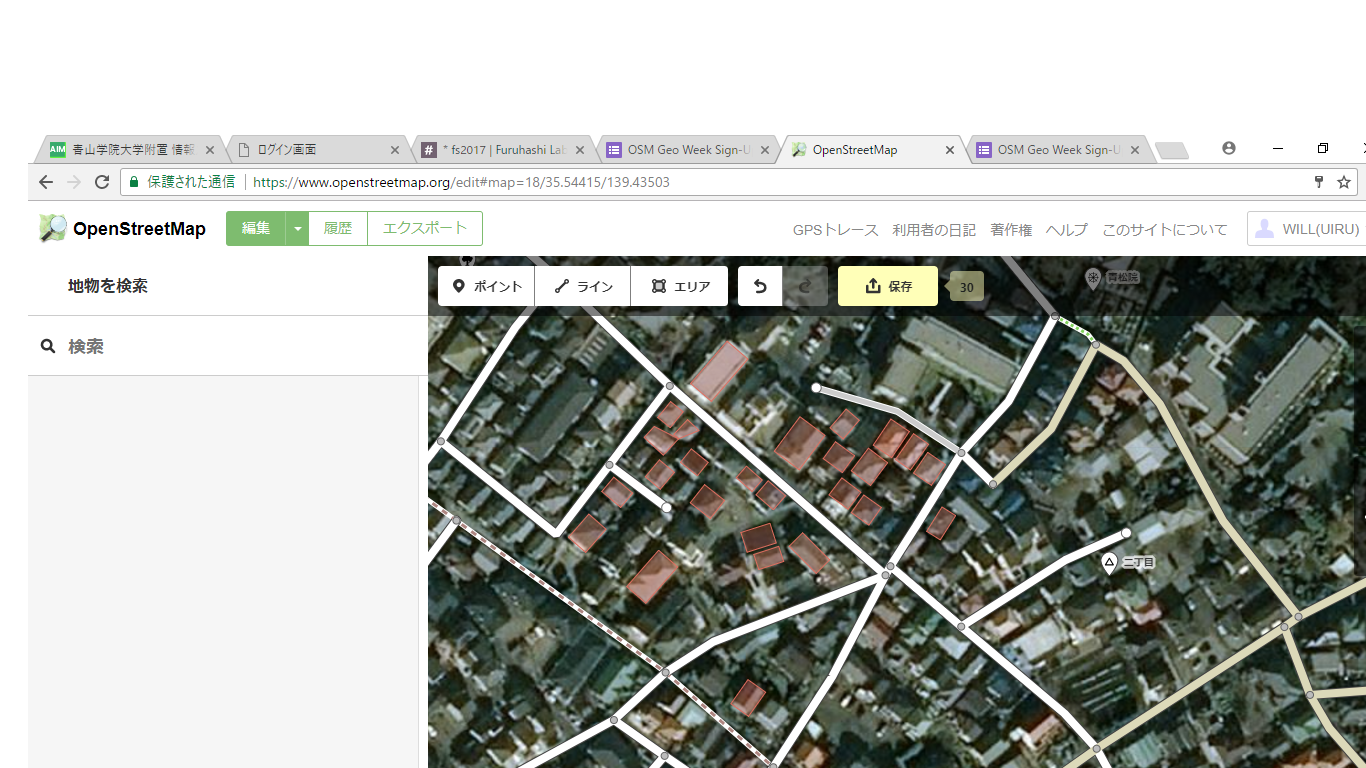The width and height of the screenshot is (1366, 768).
Task: Switch to the エクスポート tab
Action: click(x=424, y=228)
